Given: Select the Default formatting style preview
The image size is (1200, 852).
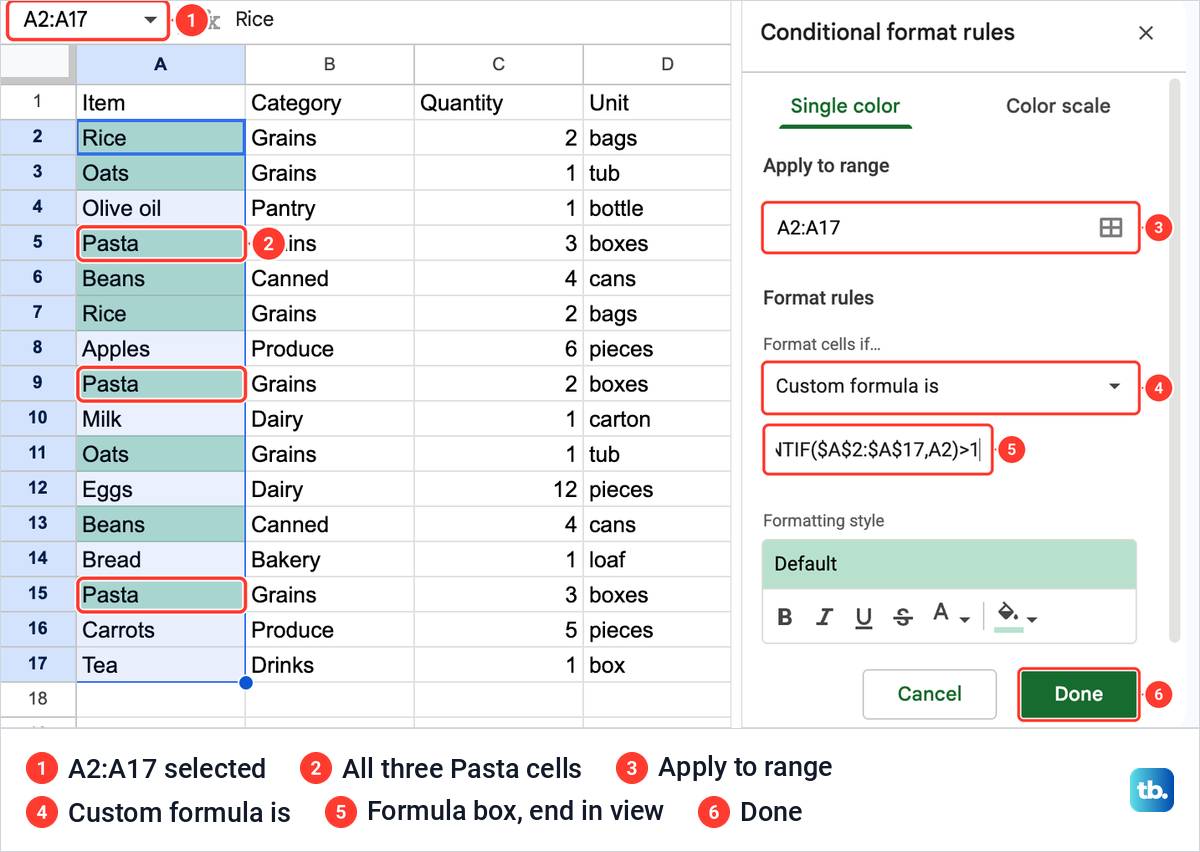Looking at the screenshot, I should pyautogui.click(x=949, y=564).
